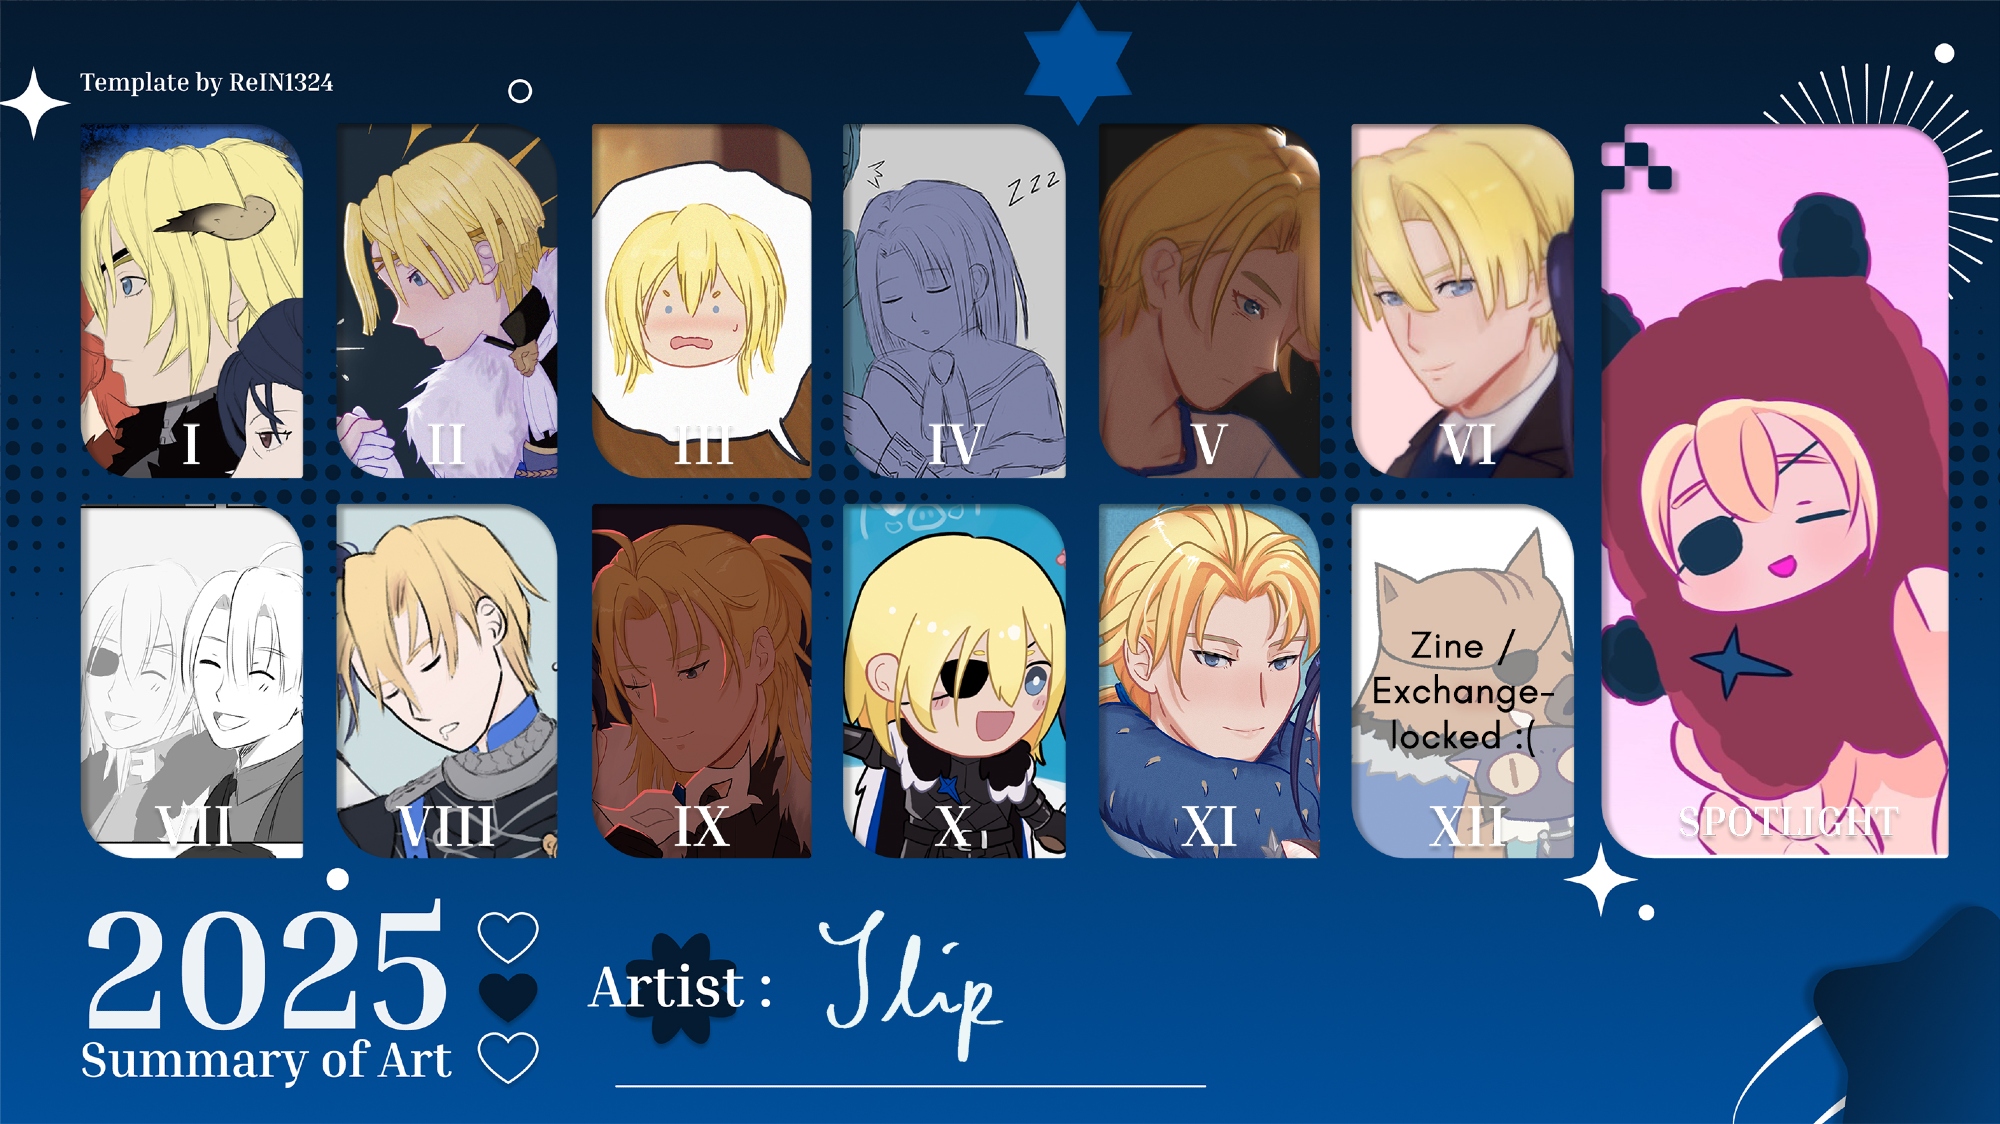This screenshot has height=1124, width=2000.
Task: Open artwork thumbnail III with speech bubble
Action: tap(701, 301)
